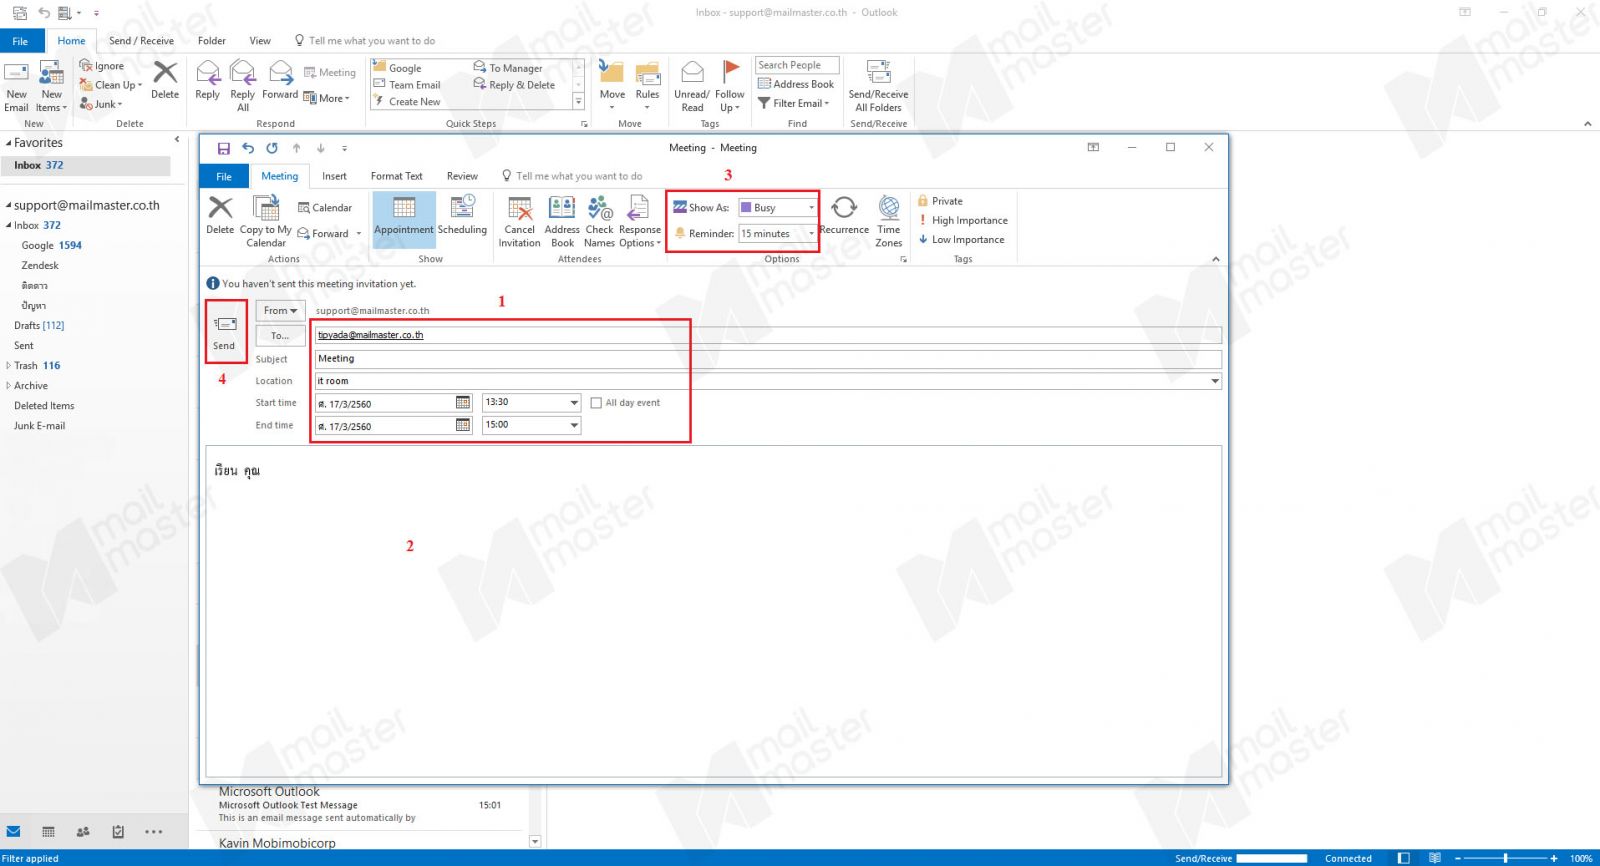Open Response Options dropdown

[x=639, y=221]
